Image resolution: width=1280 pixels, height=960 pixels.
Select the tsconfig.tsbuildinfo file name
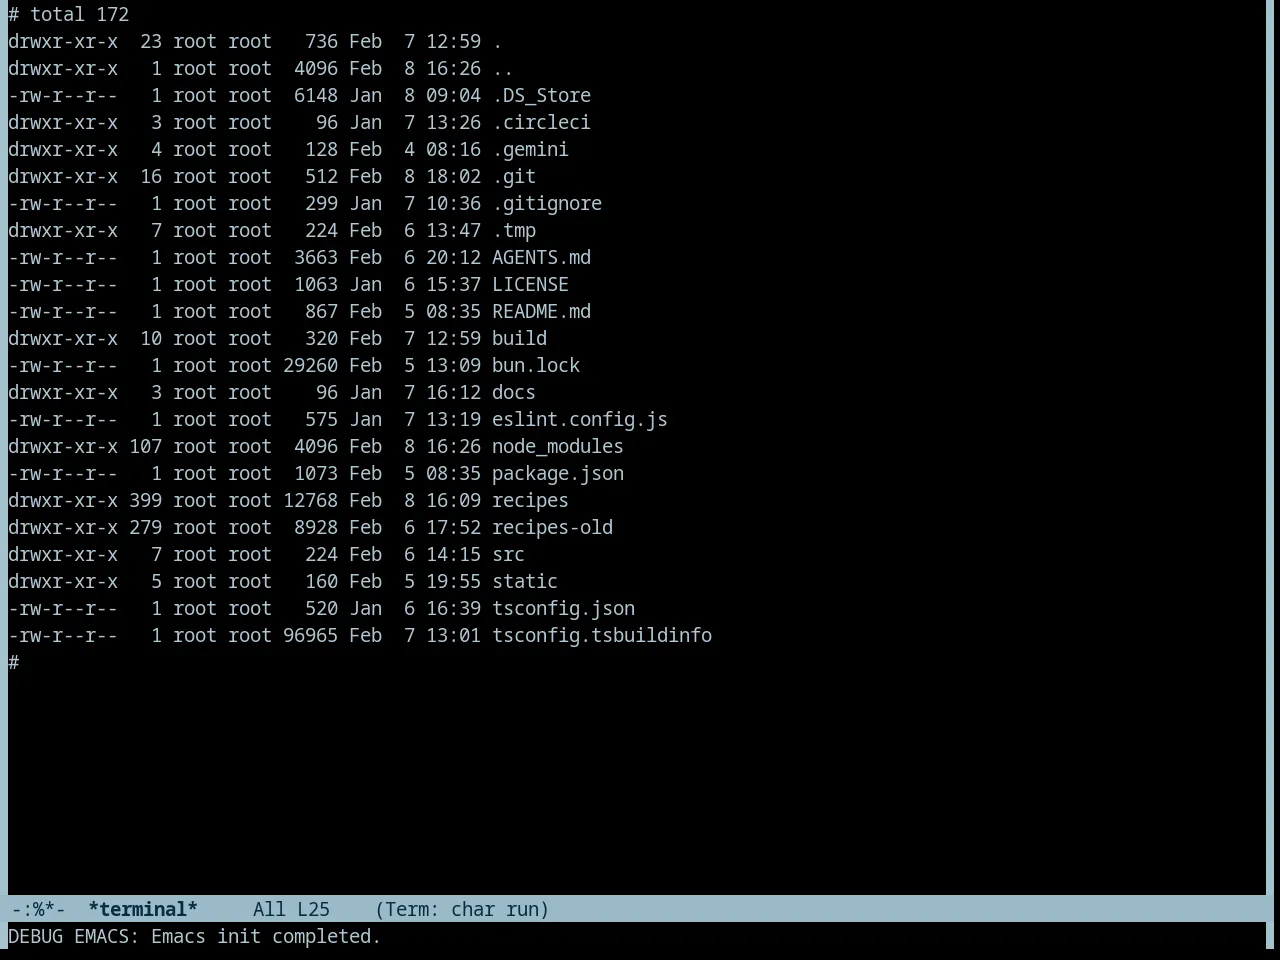pyautogui.click(x=602, y=636)
